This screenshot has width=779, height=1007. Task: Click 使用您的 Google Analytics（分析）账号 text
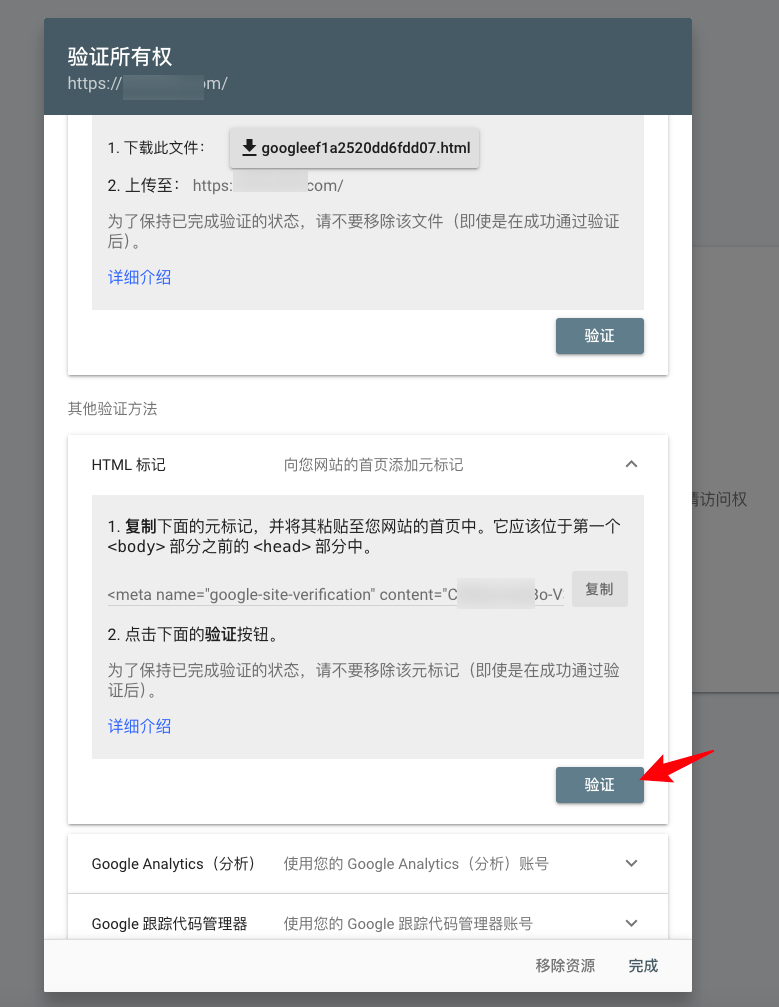(x=416, y=864)
